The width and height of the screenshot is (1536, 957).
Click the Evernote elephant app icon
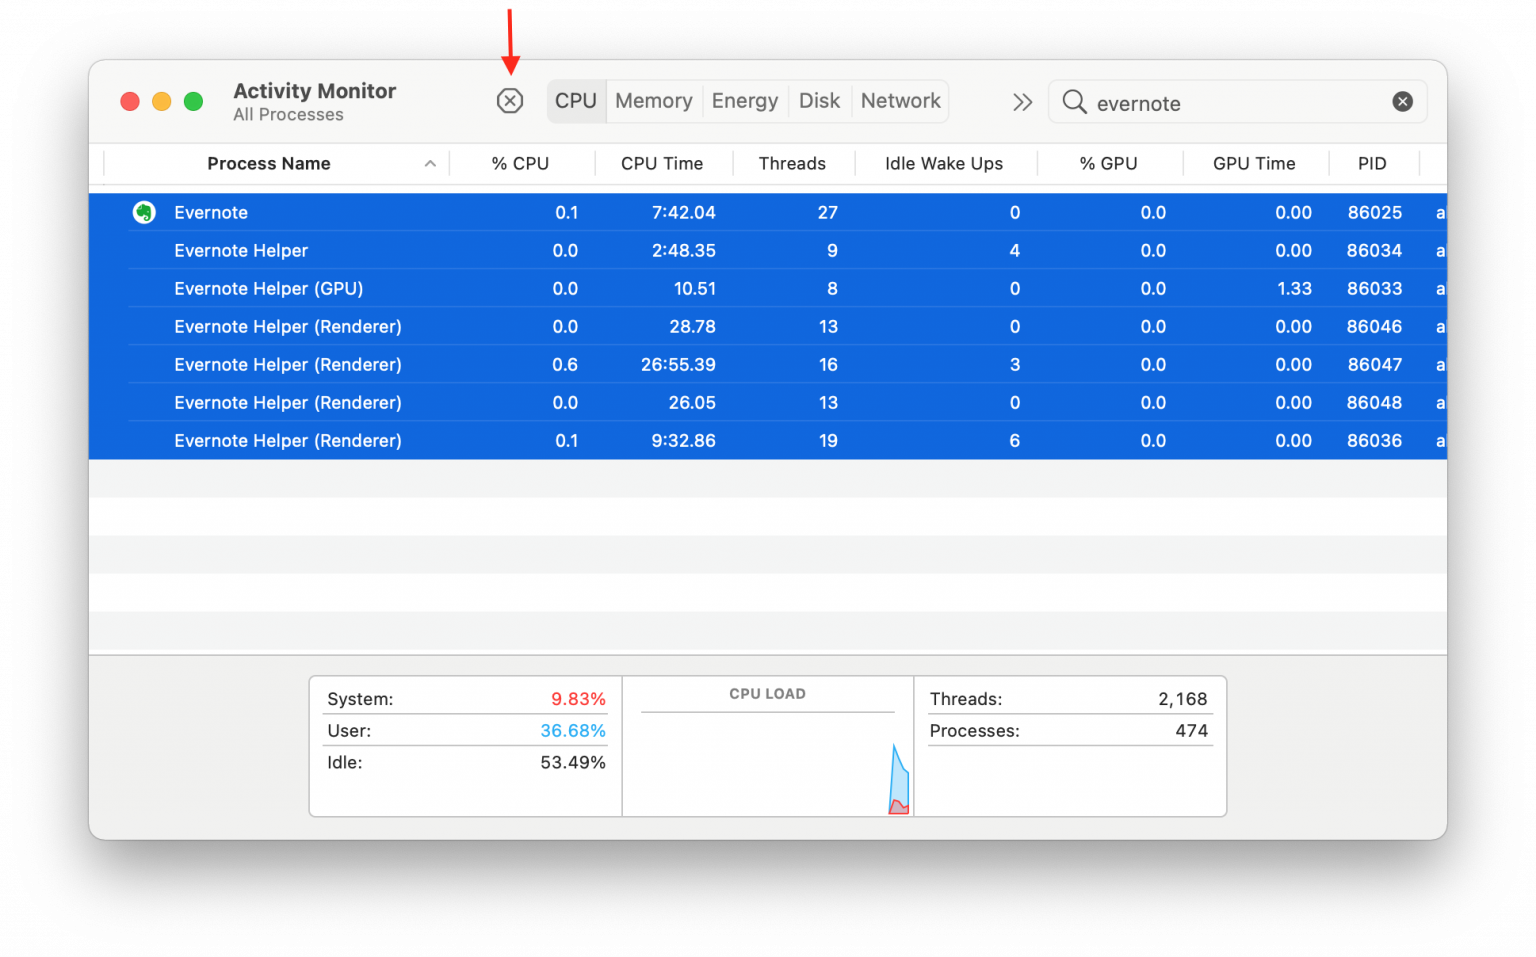[x=144, y=212]
